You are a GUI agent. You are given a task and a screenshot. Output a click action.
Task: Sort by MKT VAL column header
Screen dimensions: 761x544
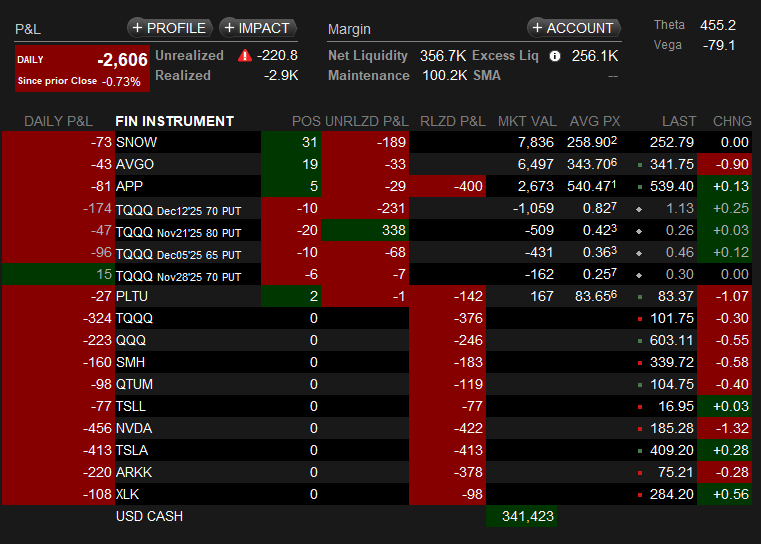pyautogui.click(x=527, y=121)
